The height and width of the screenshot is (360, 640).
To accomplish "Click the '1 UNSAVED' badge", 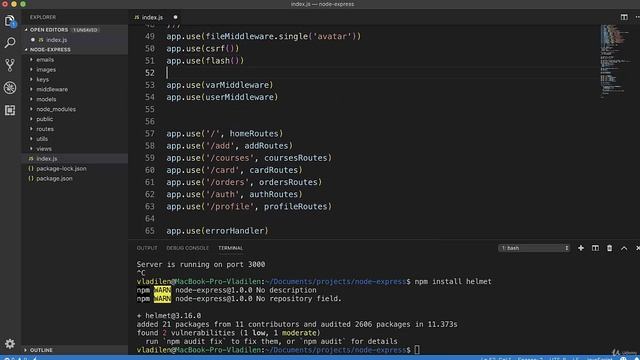I will pos(85,30).
